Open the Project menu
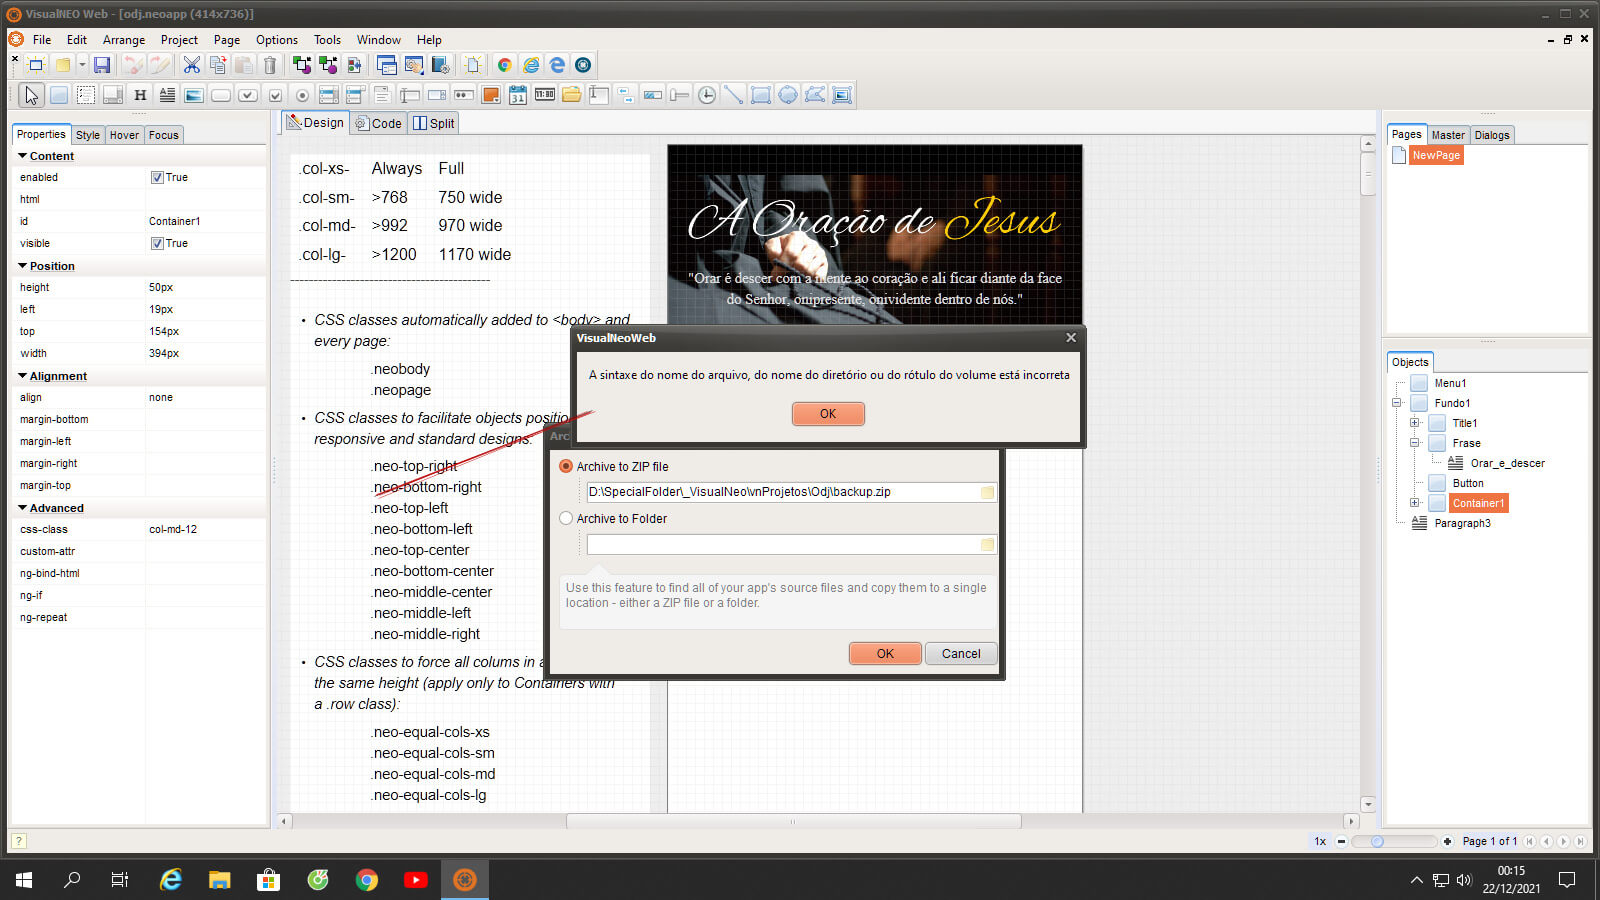The image size is (1600, 900). click(x=179, y=40)
